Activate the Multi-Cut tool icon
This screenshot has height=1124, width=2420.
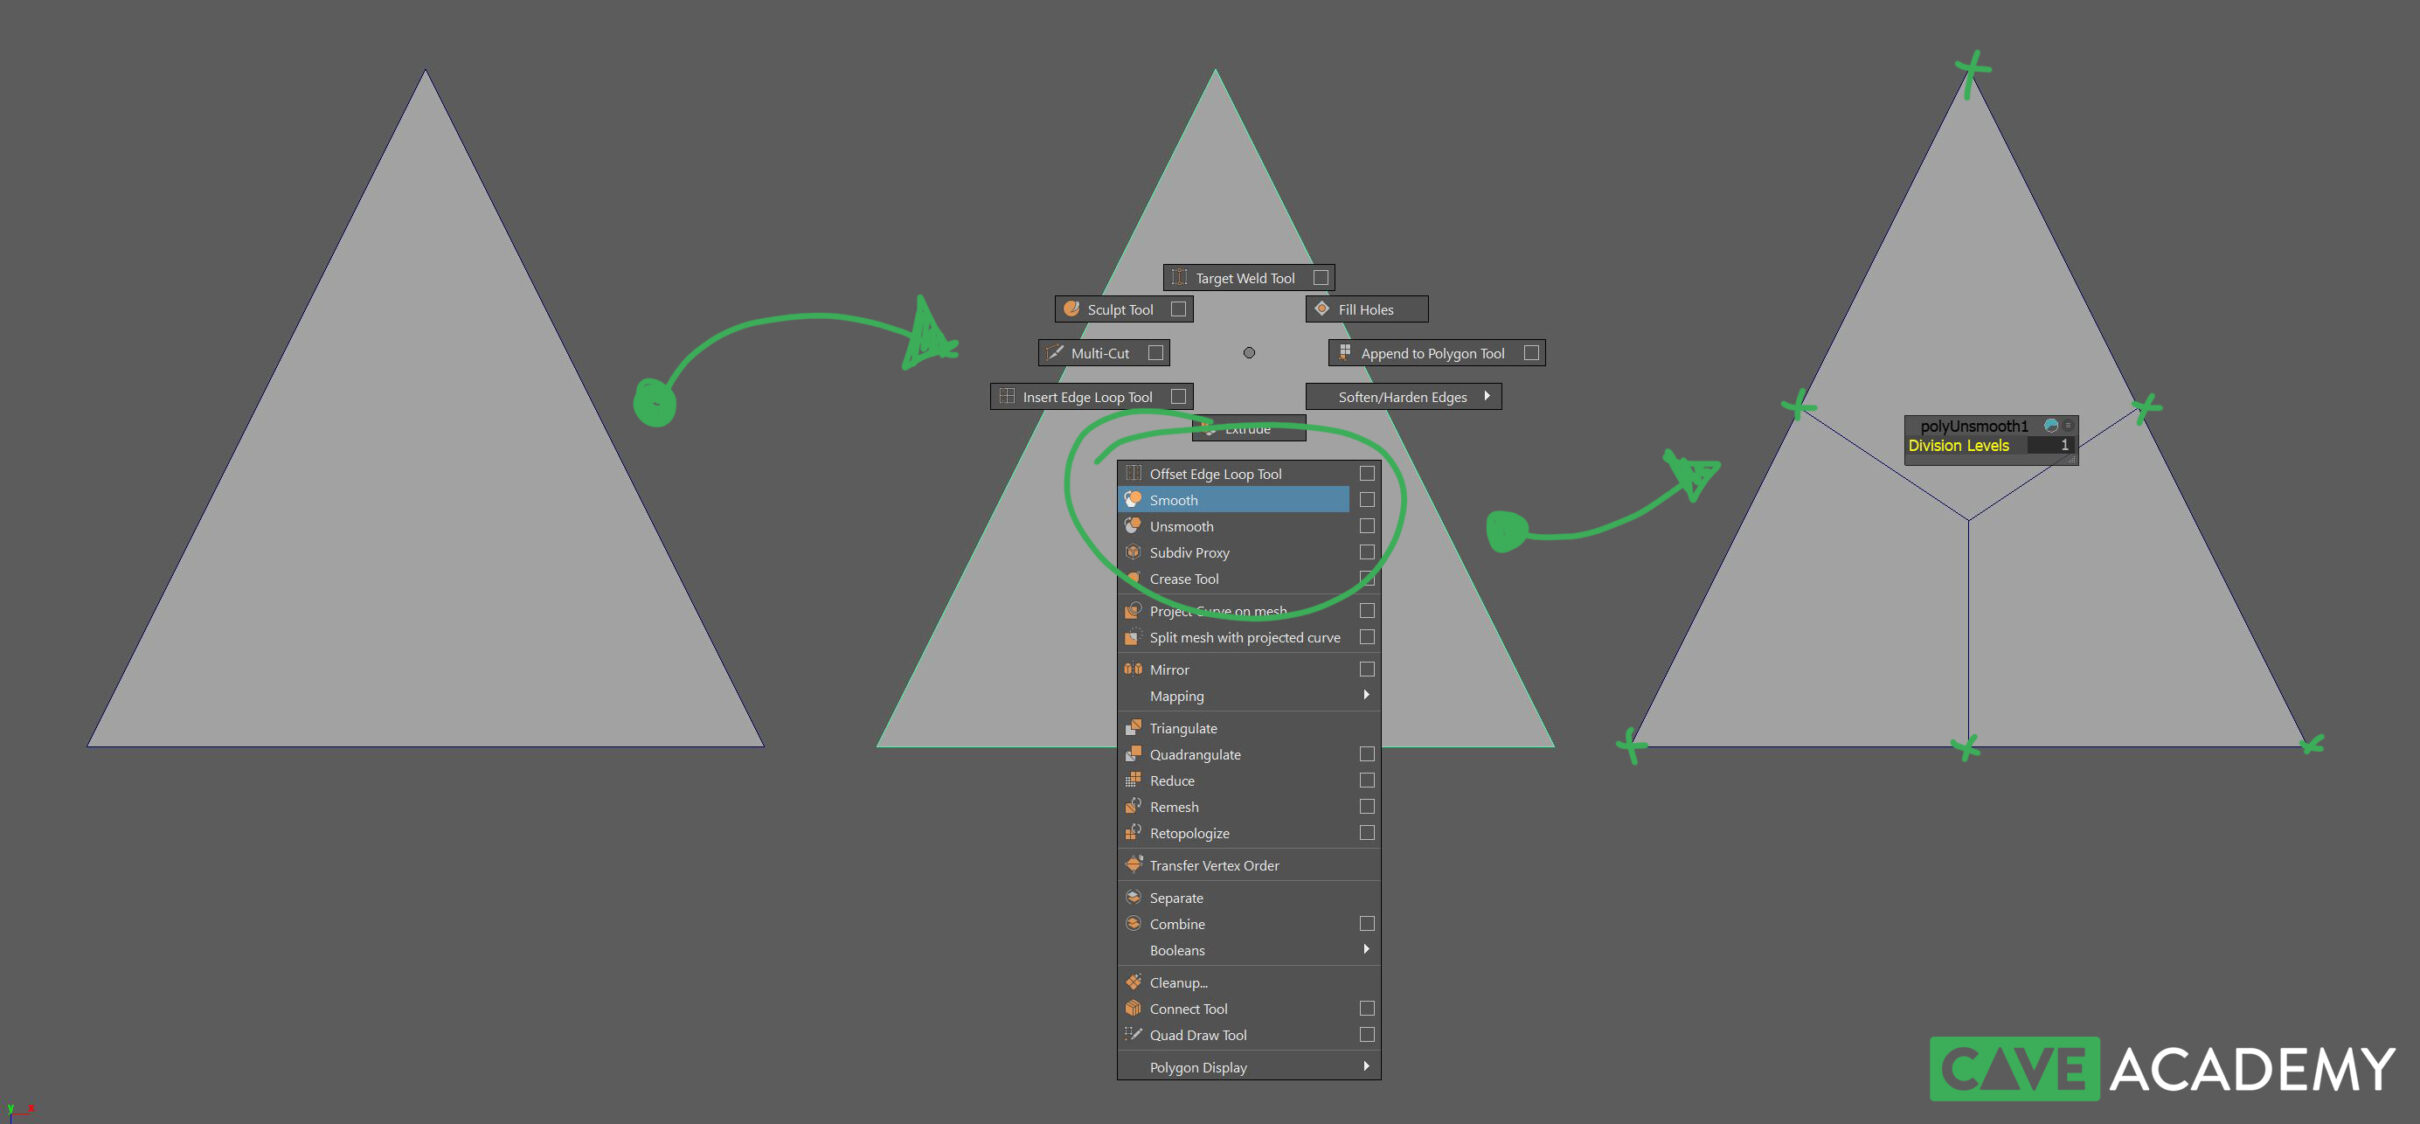coord(1054,352)
